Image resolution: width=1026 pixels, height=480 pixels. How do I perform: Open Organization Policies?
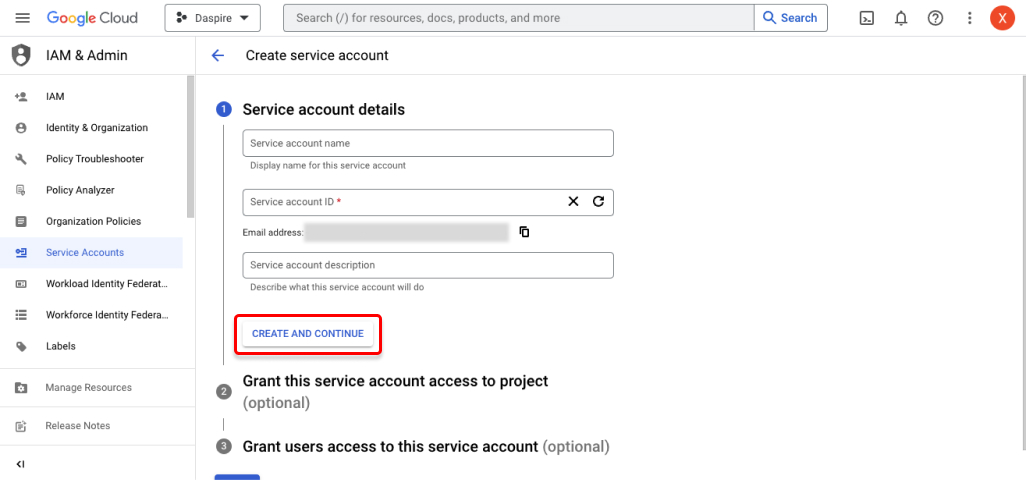[x=92, y=221]
